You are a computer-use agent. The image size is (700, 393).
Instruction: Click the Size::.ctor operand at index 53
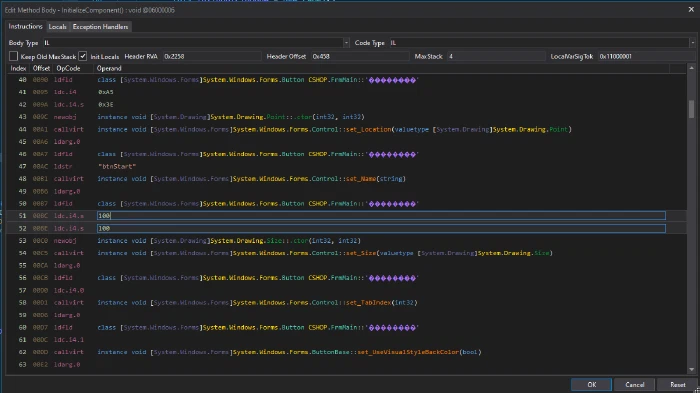pyautogui.click(x=229, y=241)
